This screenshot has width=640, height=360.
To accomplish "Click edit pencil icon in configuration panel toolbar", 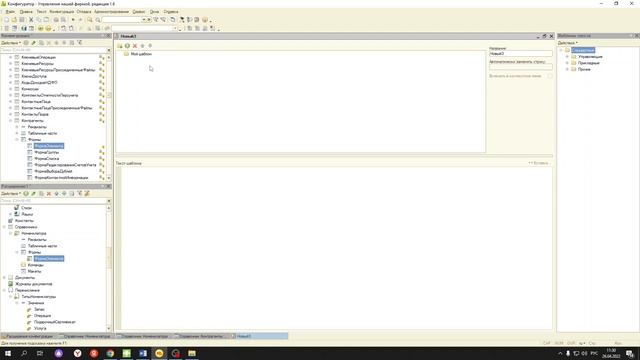I will [x=33, y=43].
